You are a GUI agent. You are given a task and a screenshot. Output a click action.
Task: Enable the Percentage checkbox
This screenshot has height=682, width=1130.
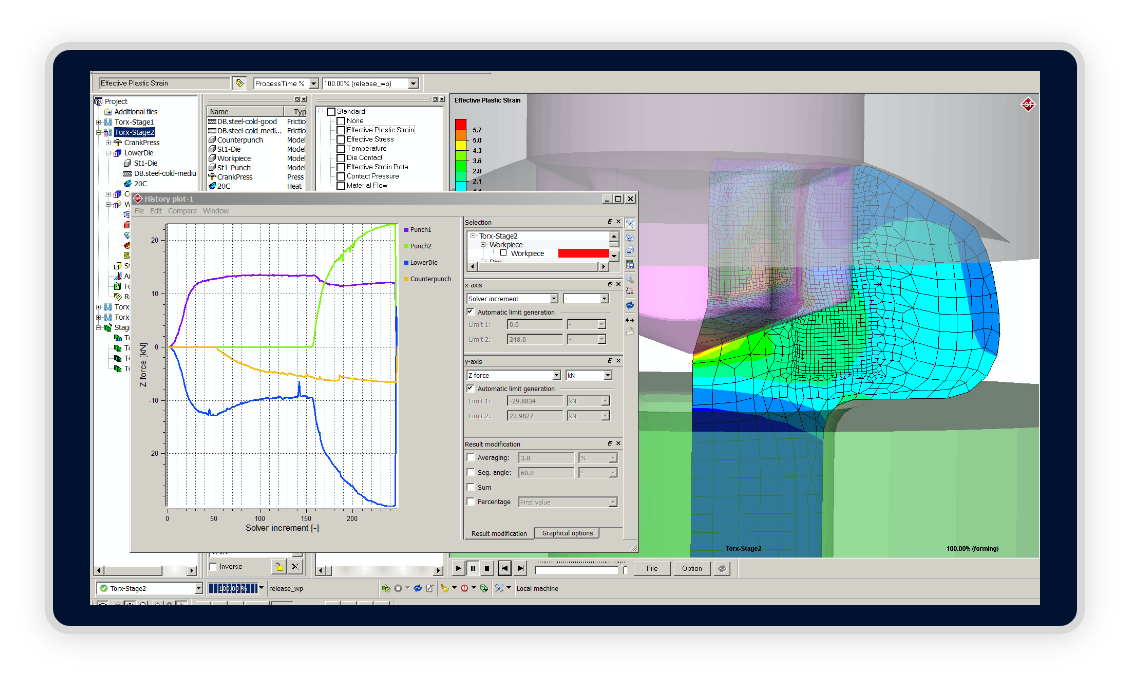point(471,502)
